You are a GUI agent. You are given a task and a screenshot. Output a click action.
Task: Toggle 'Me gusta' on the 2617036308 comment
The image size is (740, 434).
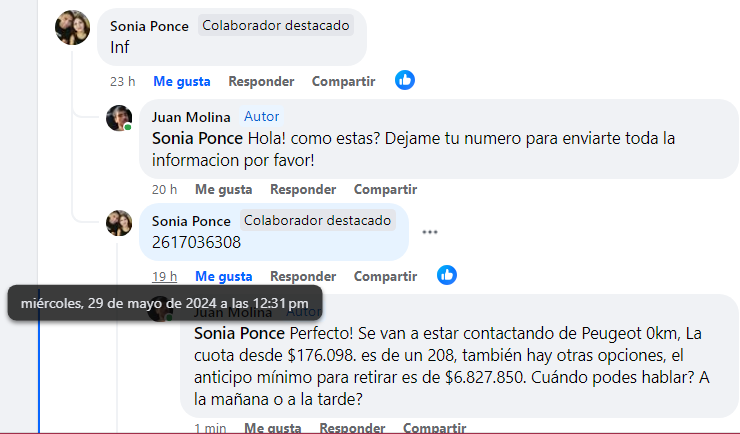(x=223, y=276)
